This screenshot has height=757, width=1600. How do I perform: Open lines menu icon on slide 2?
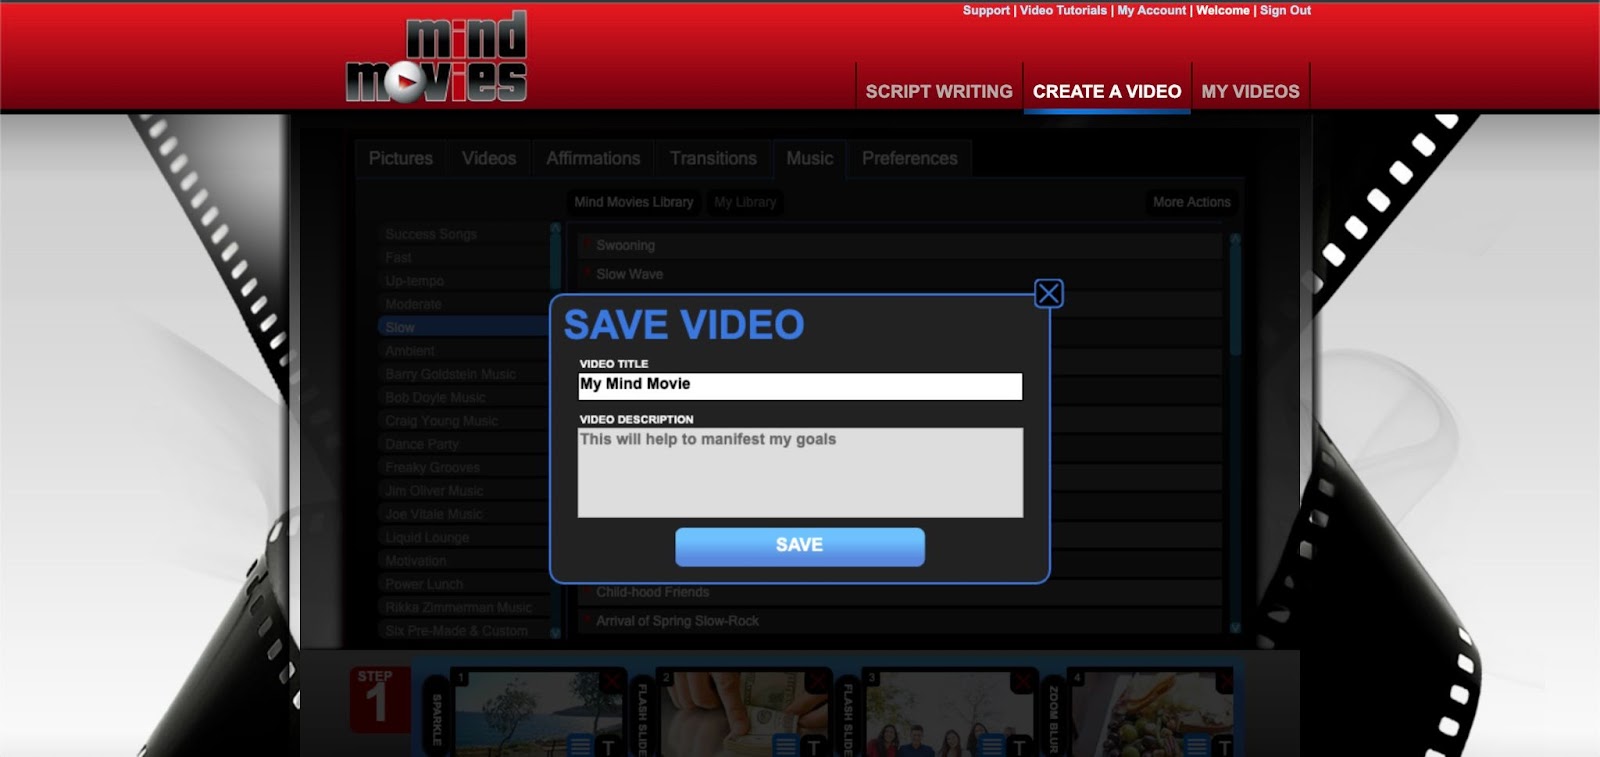click(x=786, y=746)
